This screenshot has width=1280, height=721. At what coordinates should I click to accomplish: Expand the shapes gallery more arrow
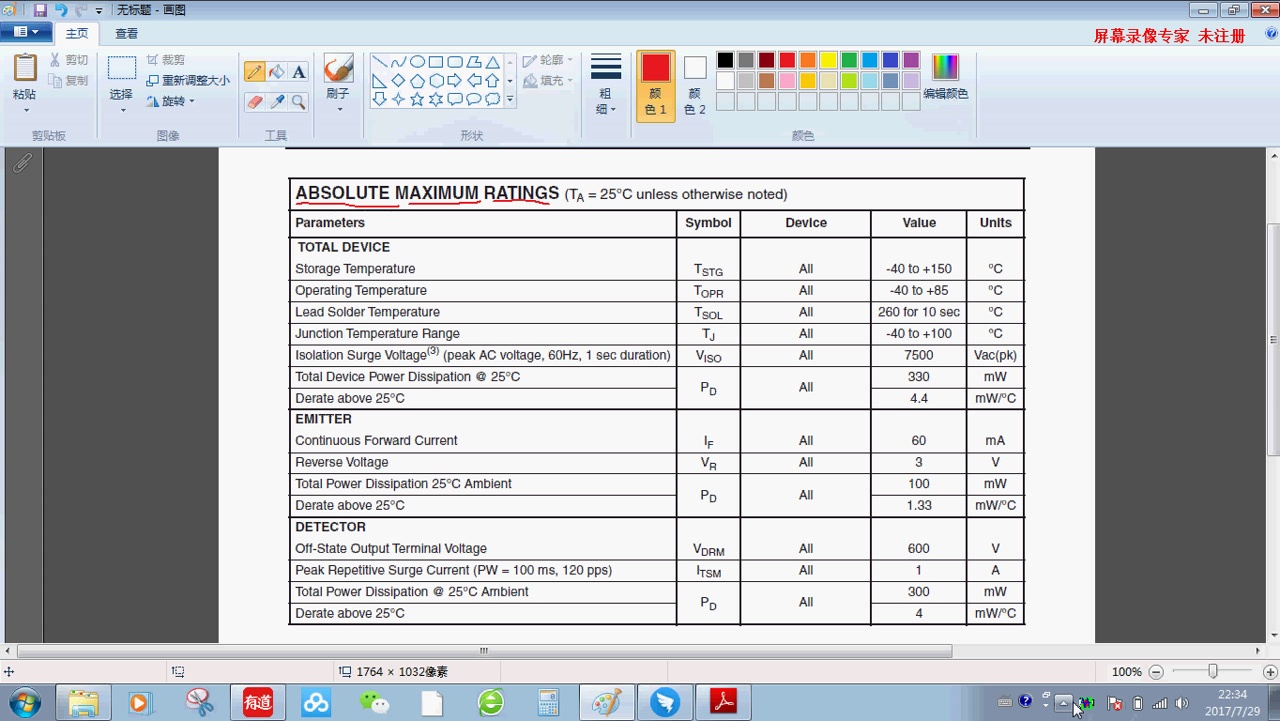click(x=510, y=99)
